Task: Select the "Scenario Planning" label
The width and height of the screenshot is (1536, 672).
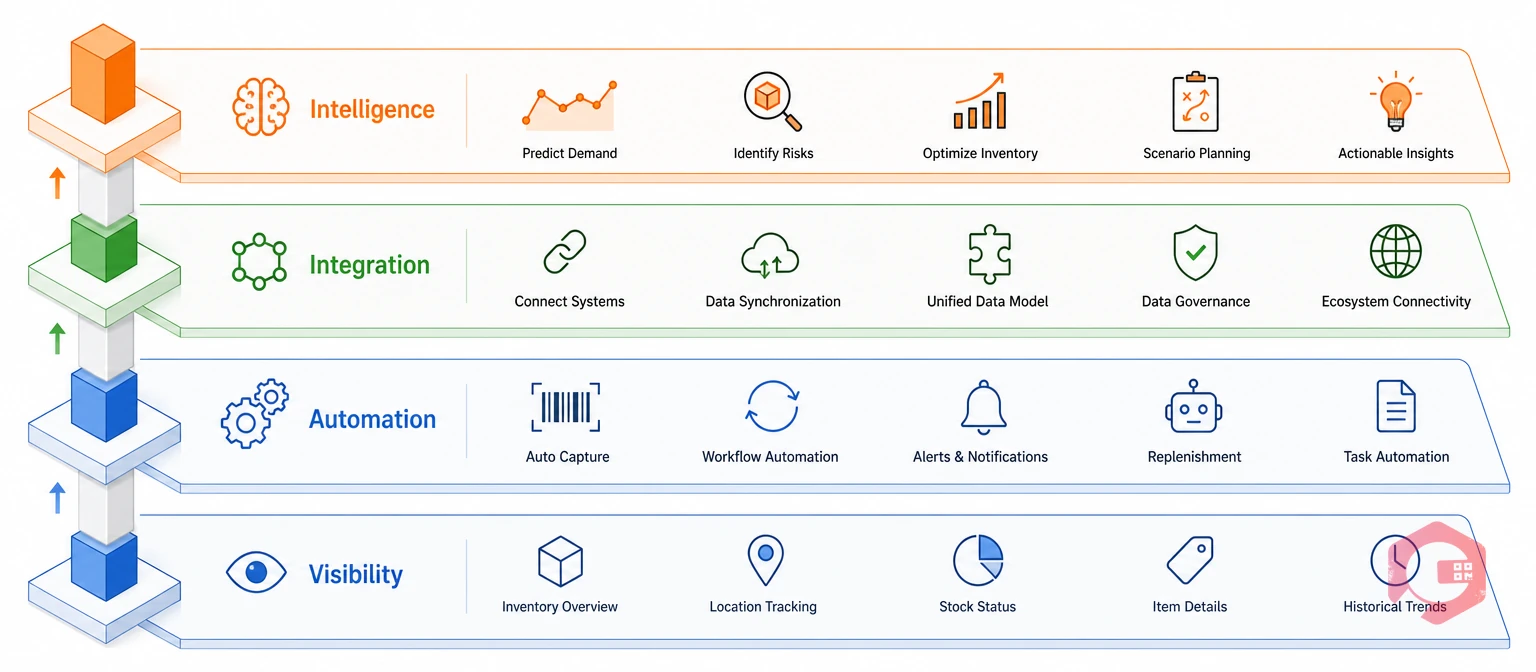Action: tap(1196, 153)
